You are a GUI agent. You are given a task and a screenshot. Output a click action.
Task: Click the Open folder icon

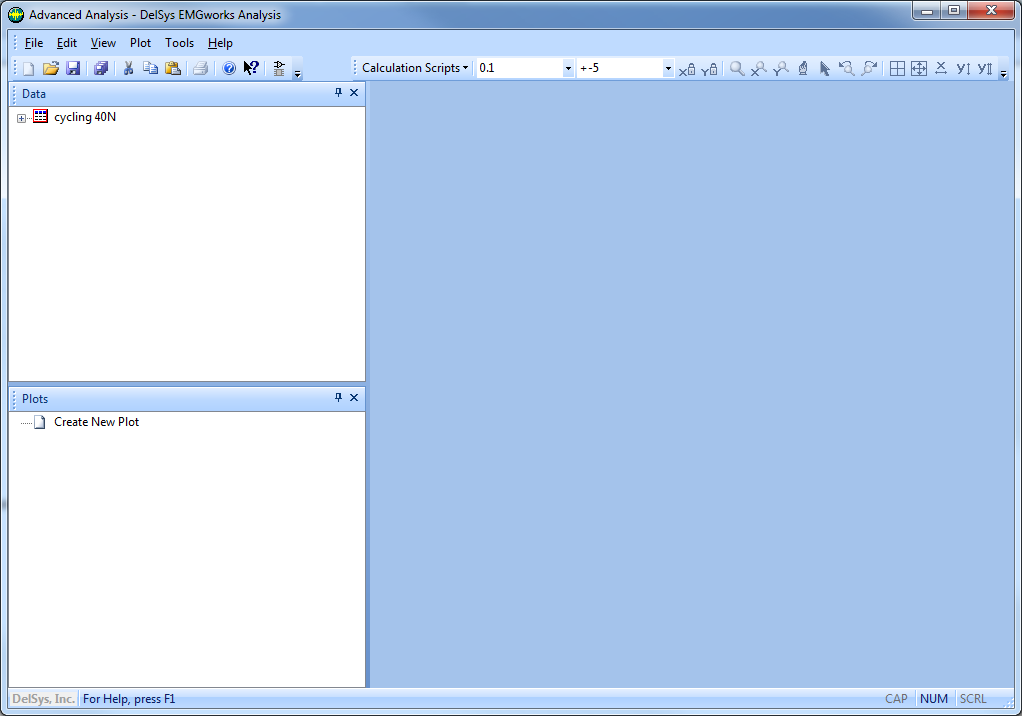coord(50,69)
